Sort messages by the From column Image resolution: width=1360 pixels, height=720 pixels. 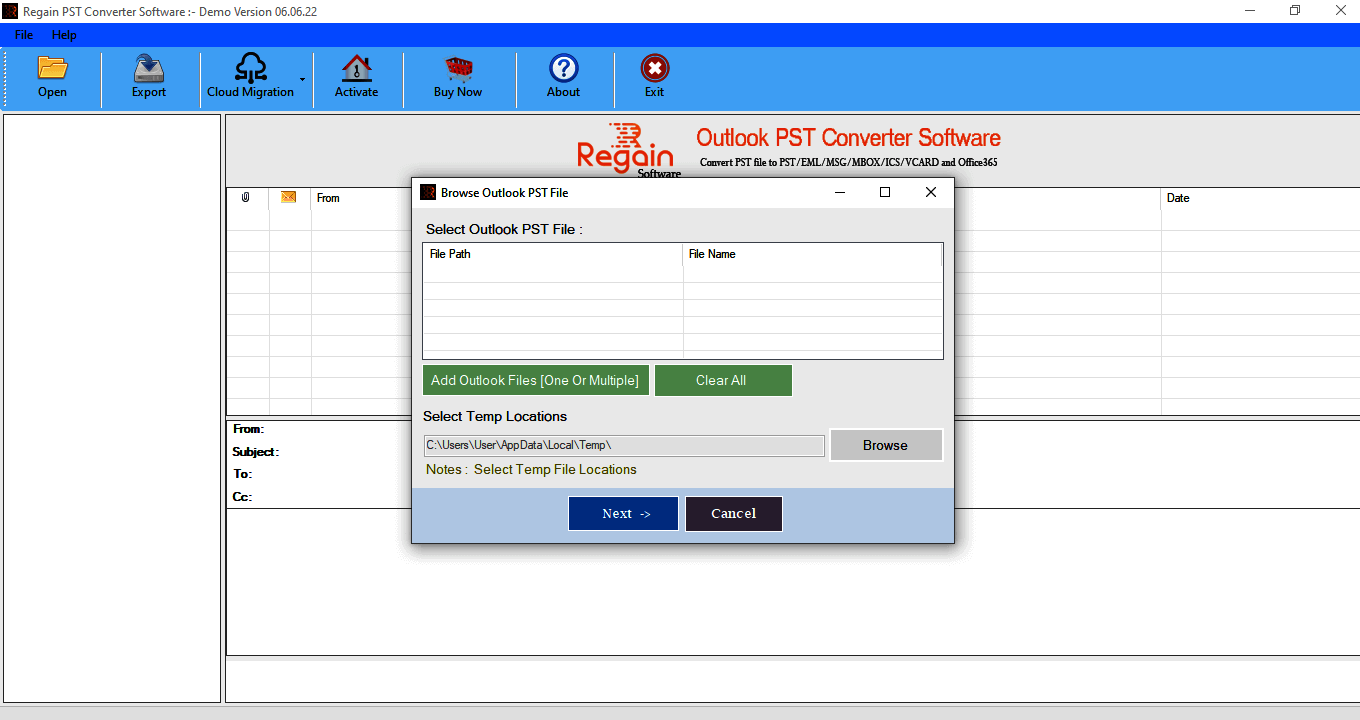[328, 198]
